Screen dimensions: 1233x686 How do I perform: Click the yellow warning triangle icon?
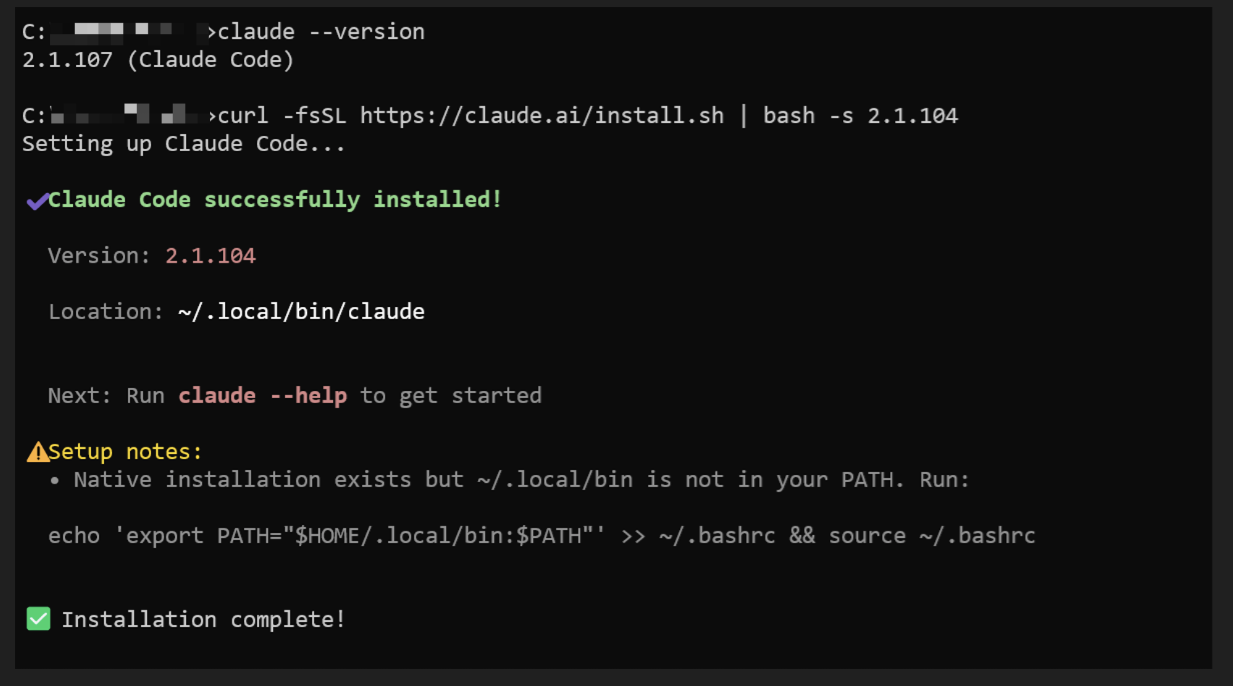click(38, 453)
